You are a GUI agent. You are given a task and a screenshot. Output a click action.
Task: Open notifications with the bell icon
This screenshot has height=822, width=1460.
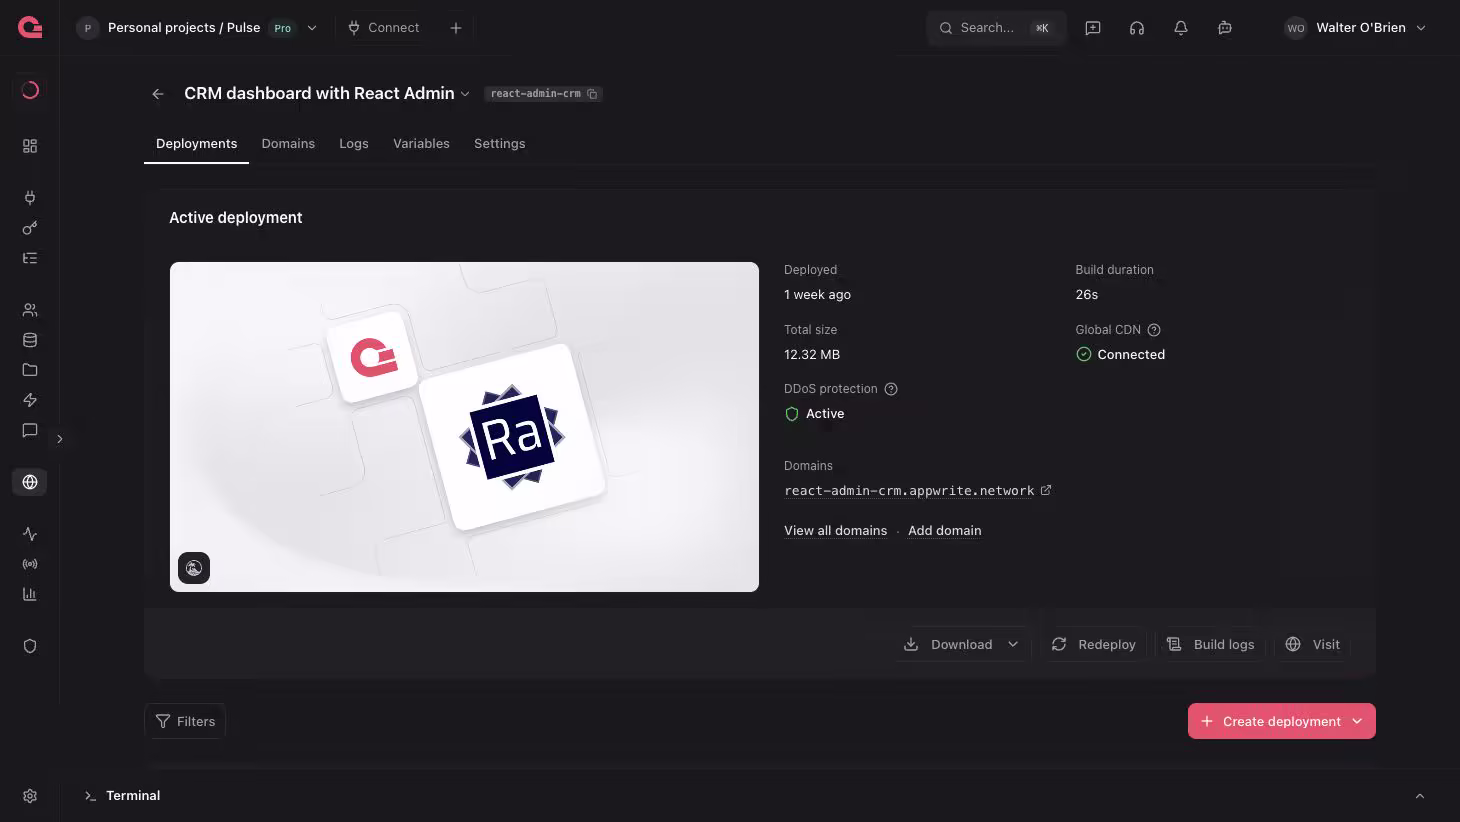[x=1181, y=28]
